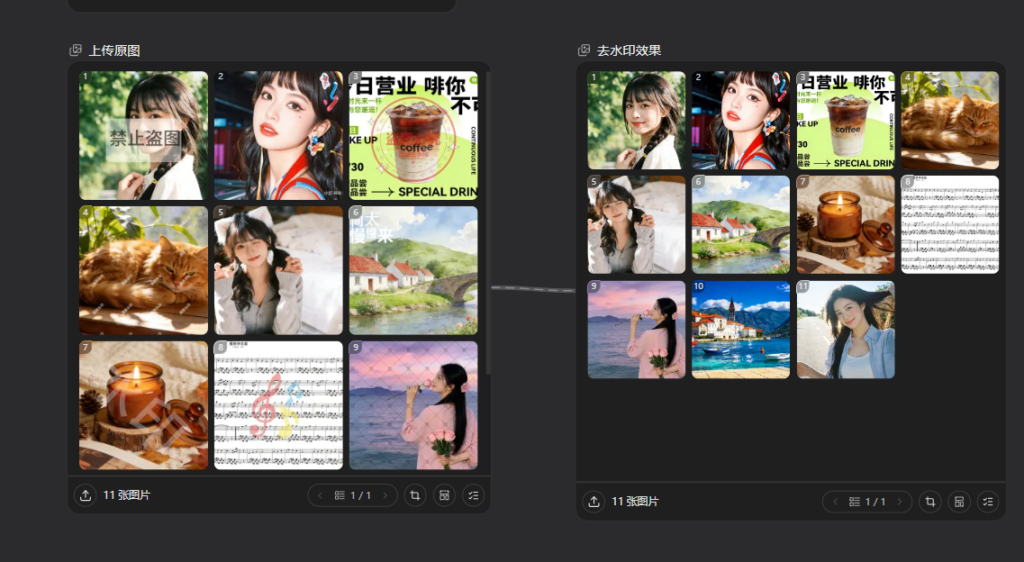The image size is (1024, 562).
Task: Go to previous page in 去水印效果 panel
Action: tap(835, 502)
